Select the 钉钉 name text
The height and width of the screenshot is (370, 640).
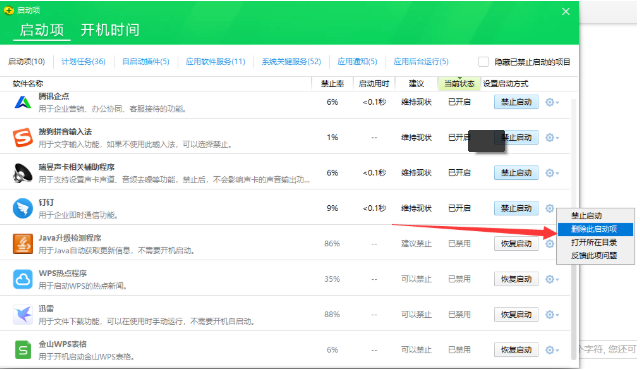point(46,202)
